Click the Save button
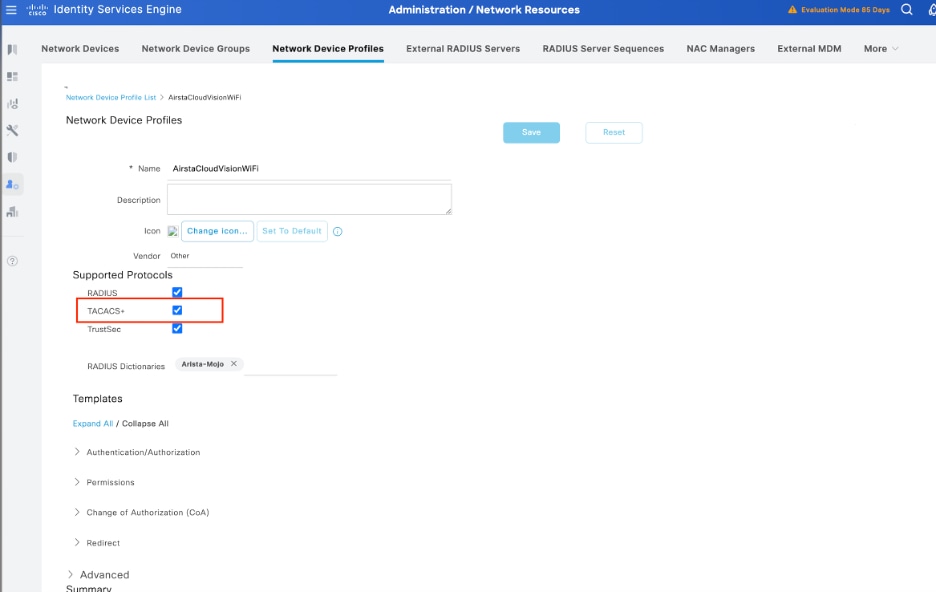Screen dimensions: 936x592 pos(531,132)
